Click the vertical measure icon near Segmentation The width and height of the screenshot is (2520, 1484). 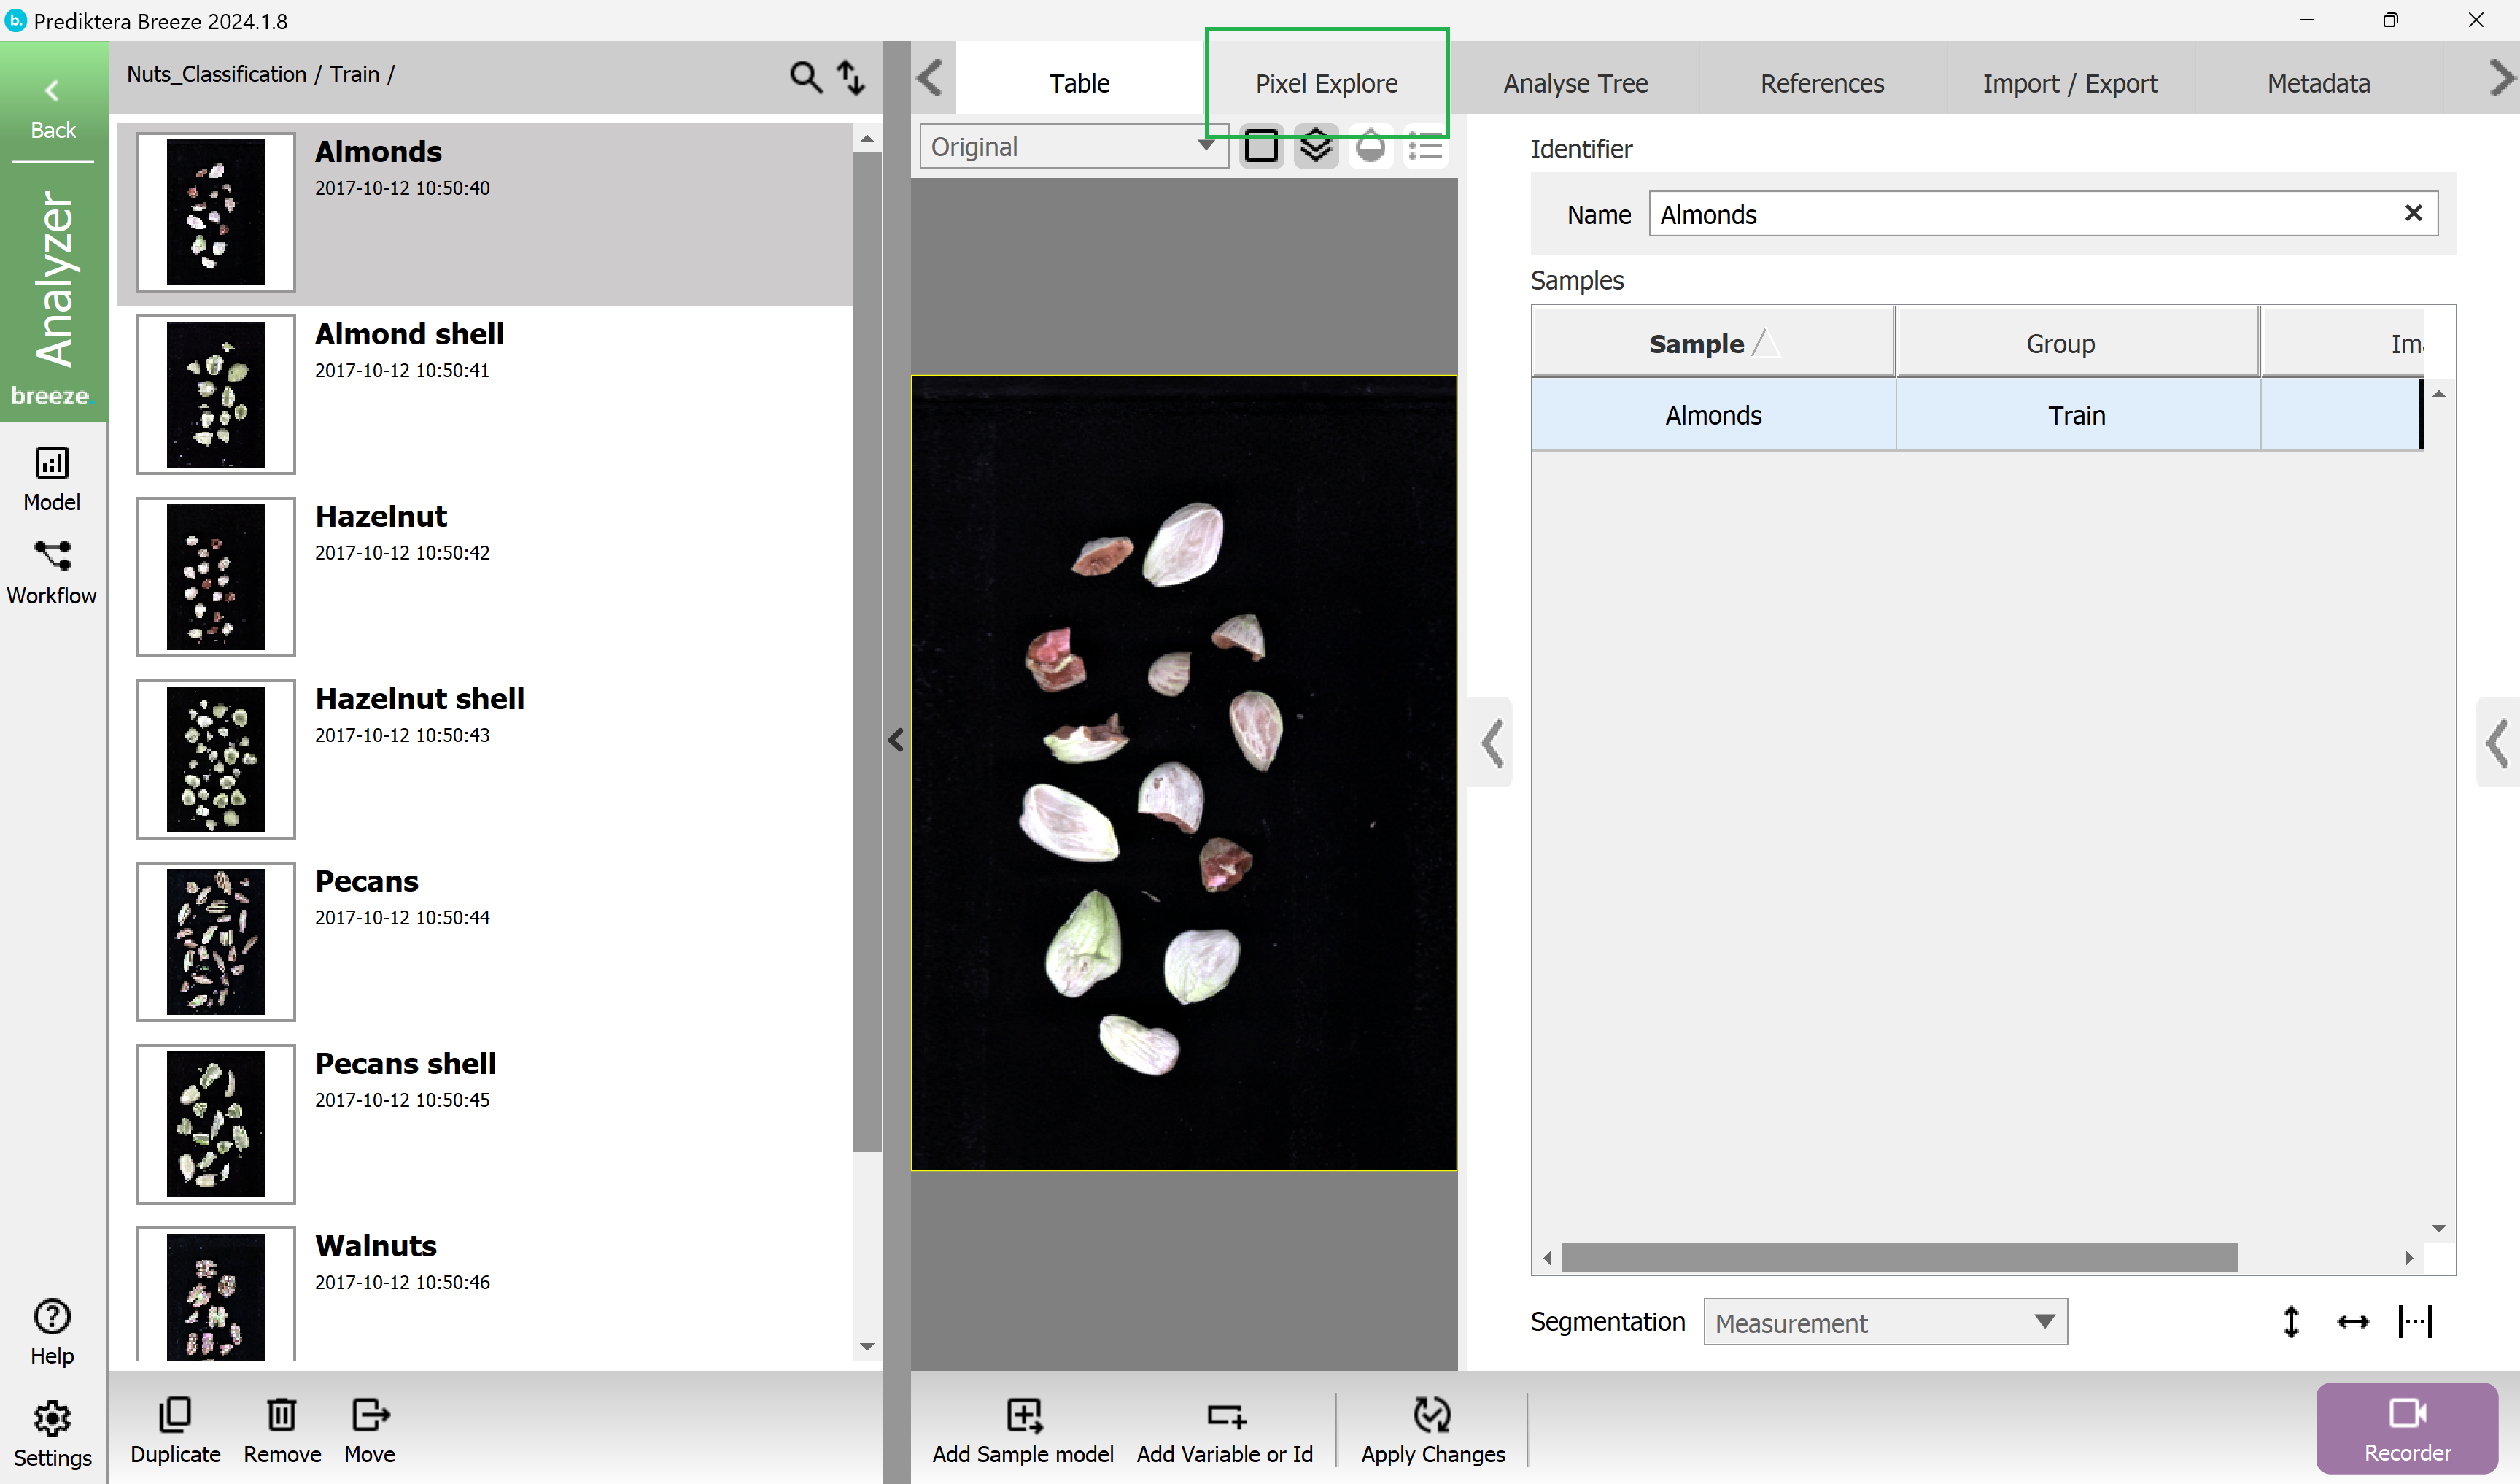pyautogui.click(x=2292, y=1321)
